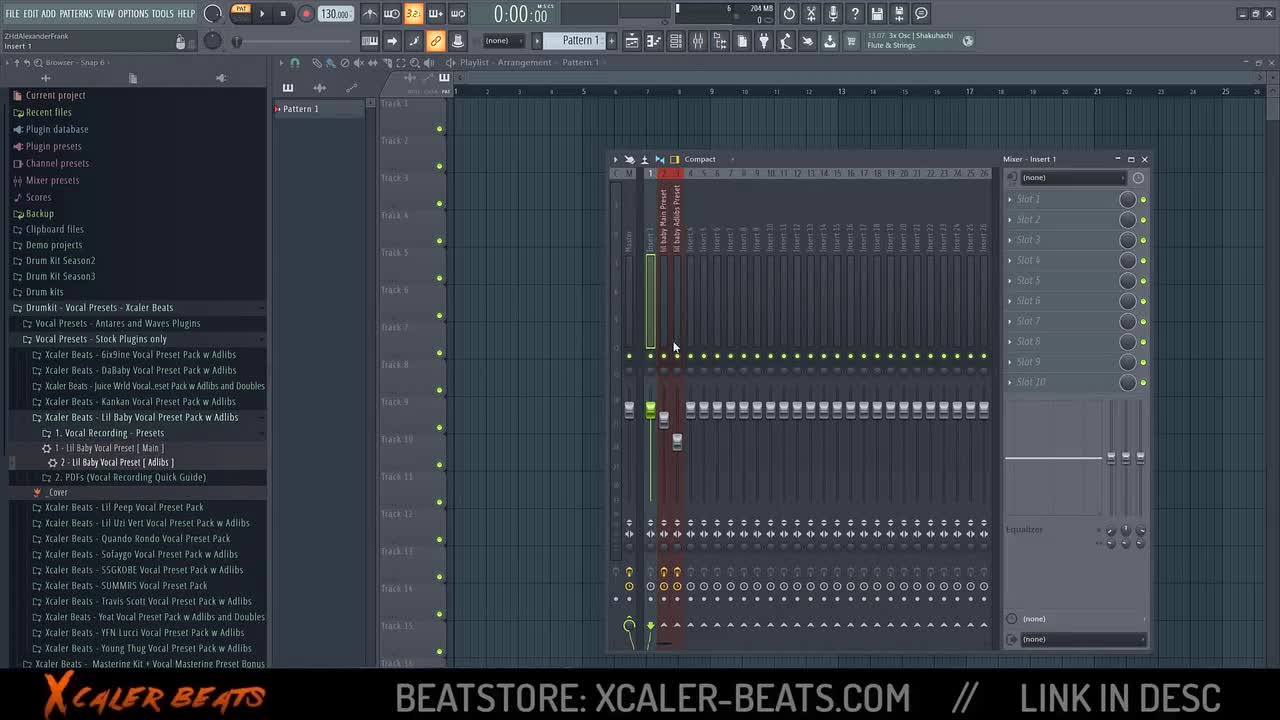Screen dimensions: 1280x720
Task: Arm the record button
Action: coord(306,14)
